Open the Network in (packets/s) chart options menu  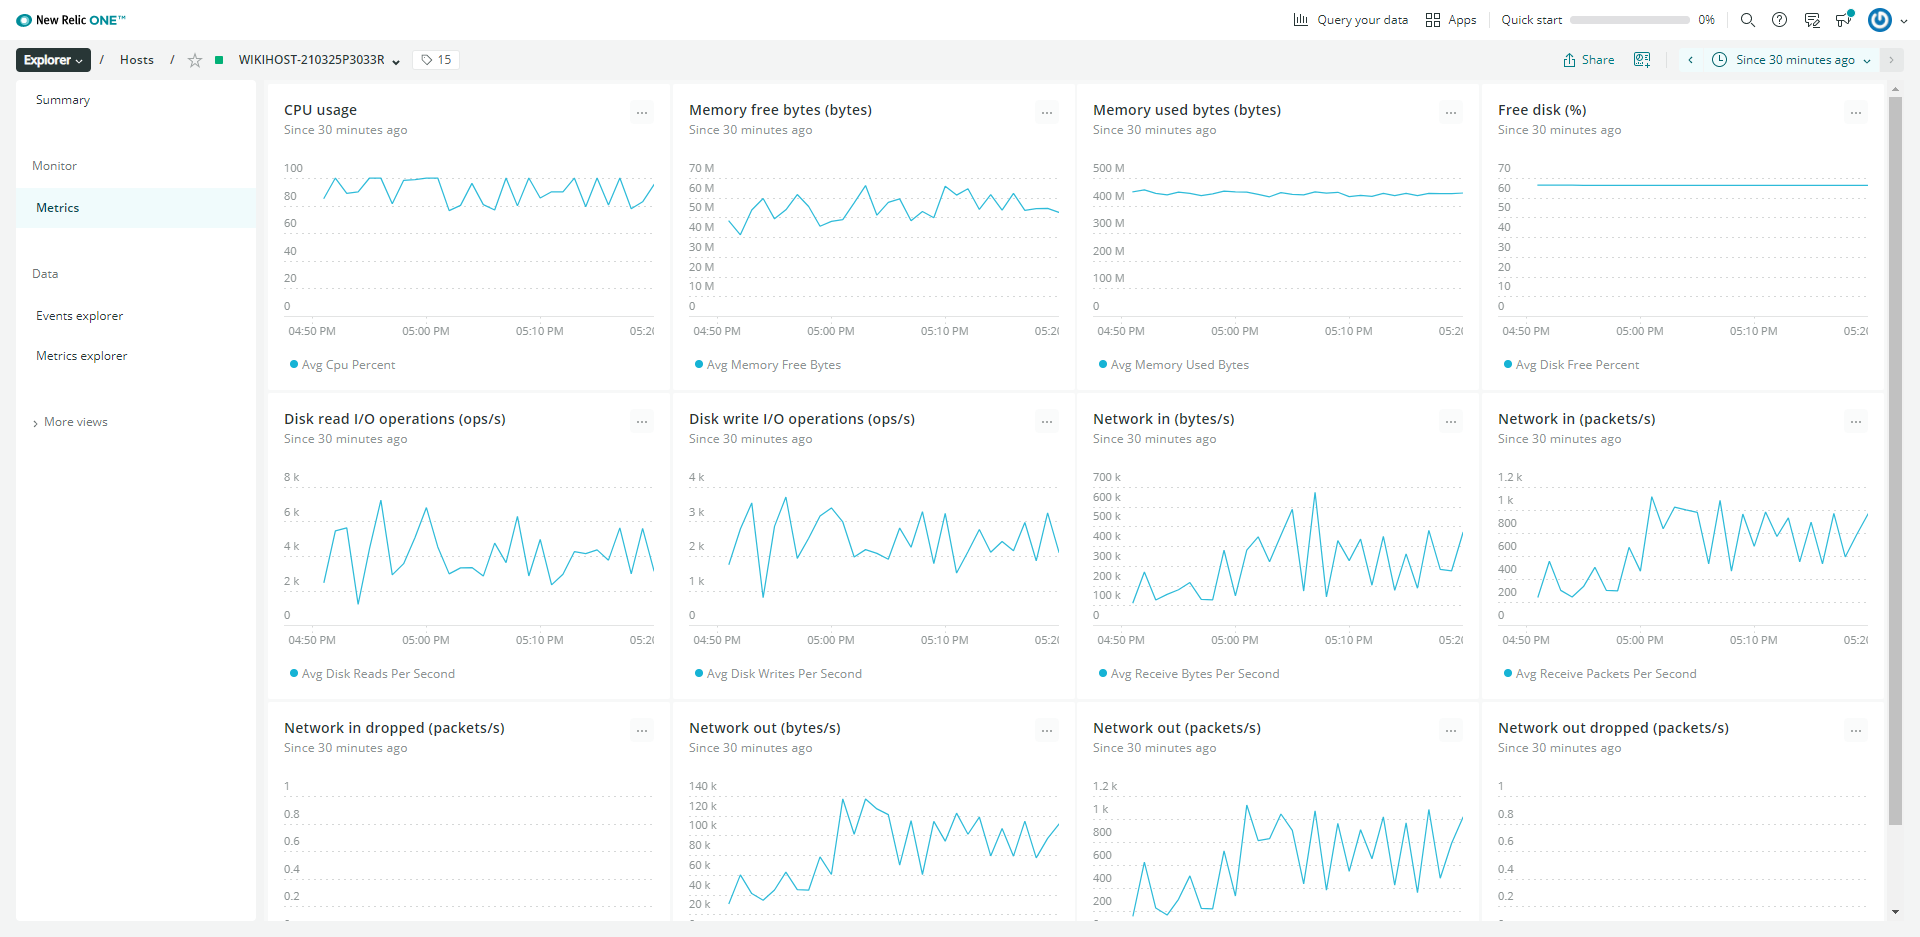coord(1856,422)
